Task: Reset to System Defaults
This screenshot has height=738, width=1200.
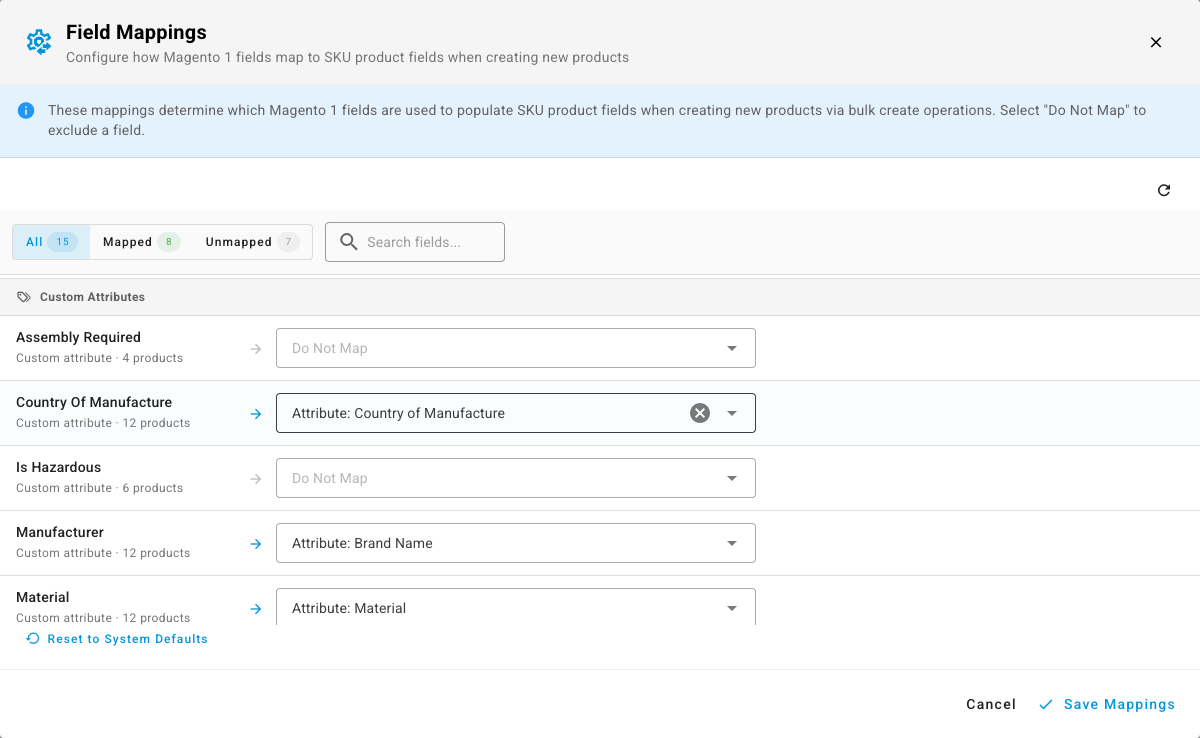Action: 117,639
